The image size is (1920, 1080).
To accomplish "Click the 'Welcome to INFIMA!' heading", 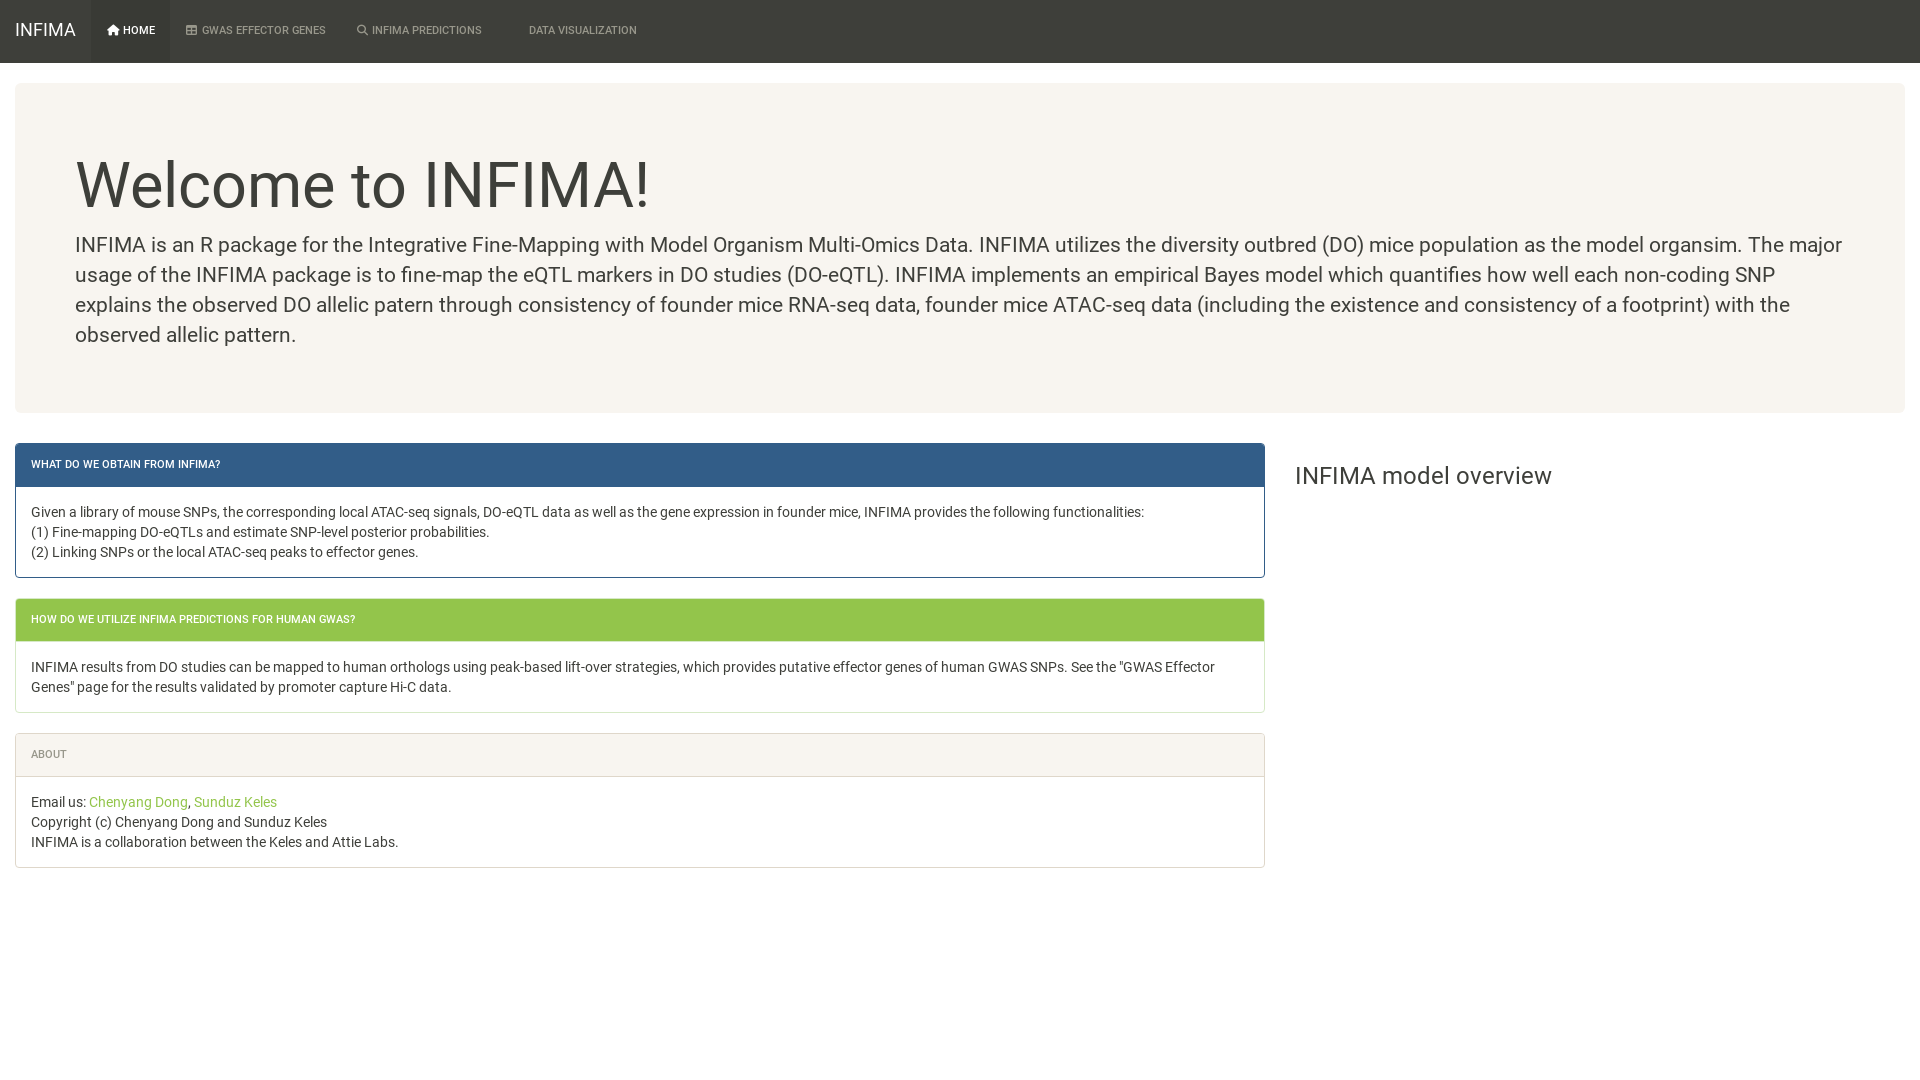I will coord(362,186).
